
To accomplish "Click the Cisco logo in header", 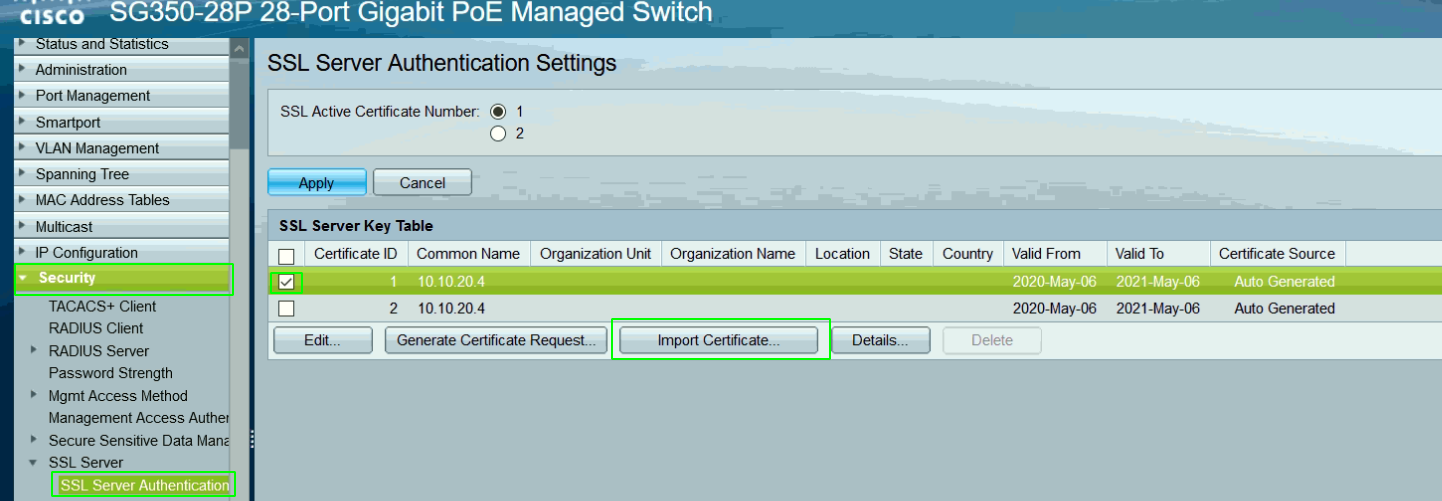I will [x=50, y=14].
